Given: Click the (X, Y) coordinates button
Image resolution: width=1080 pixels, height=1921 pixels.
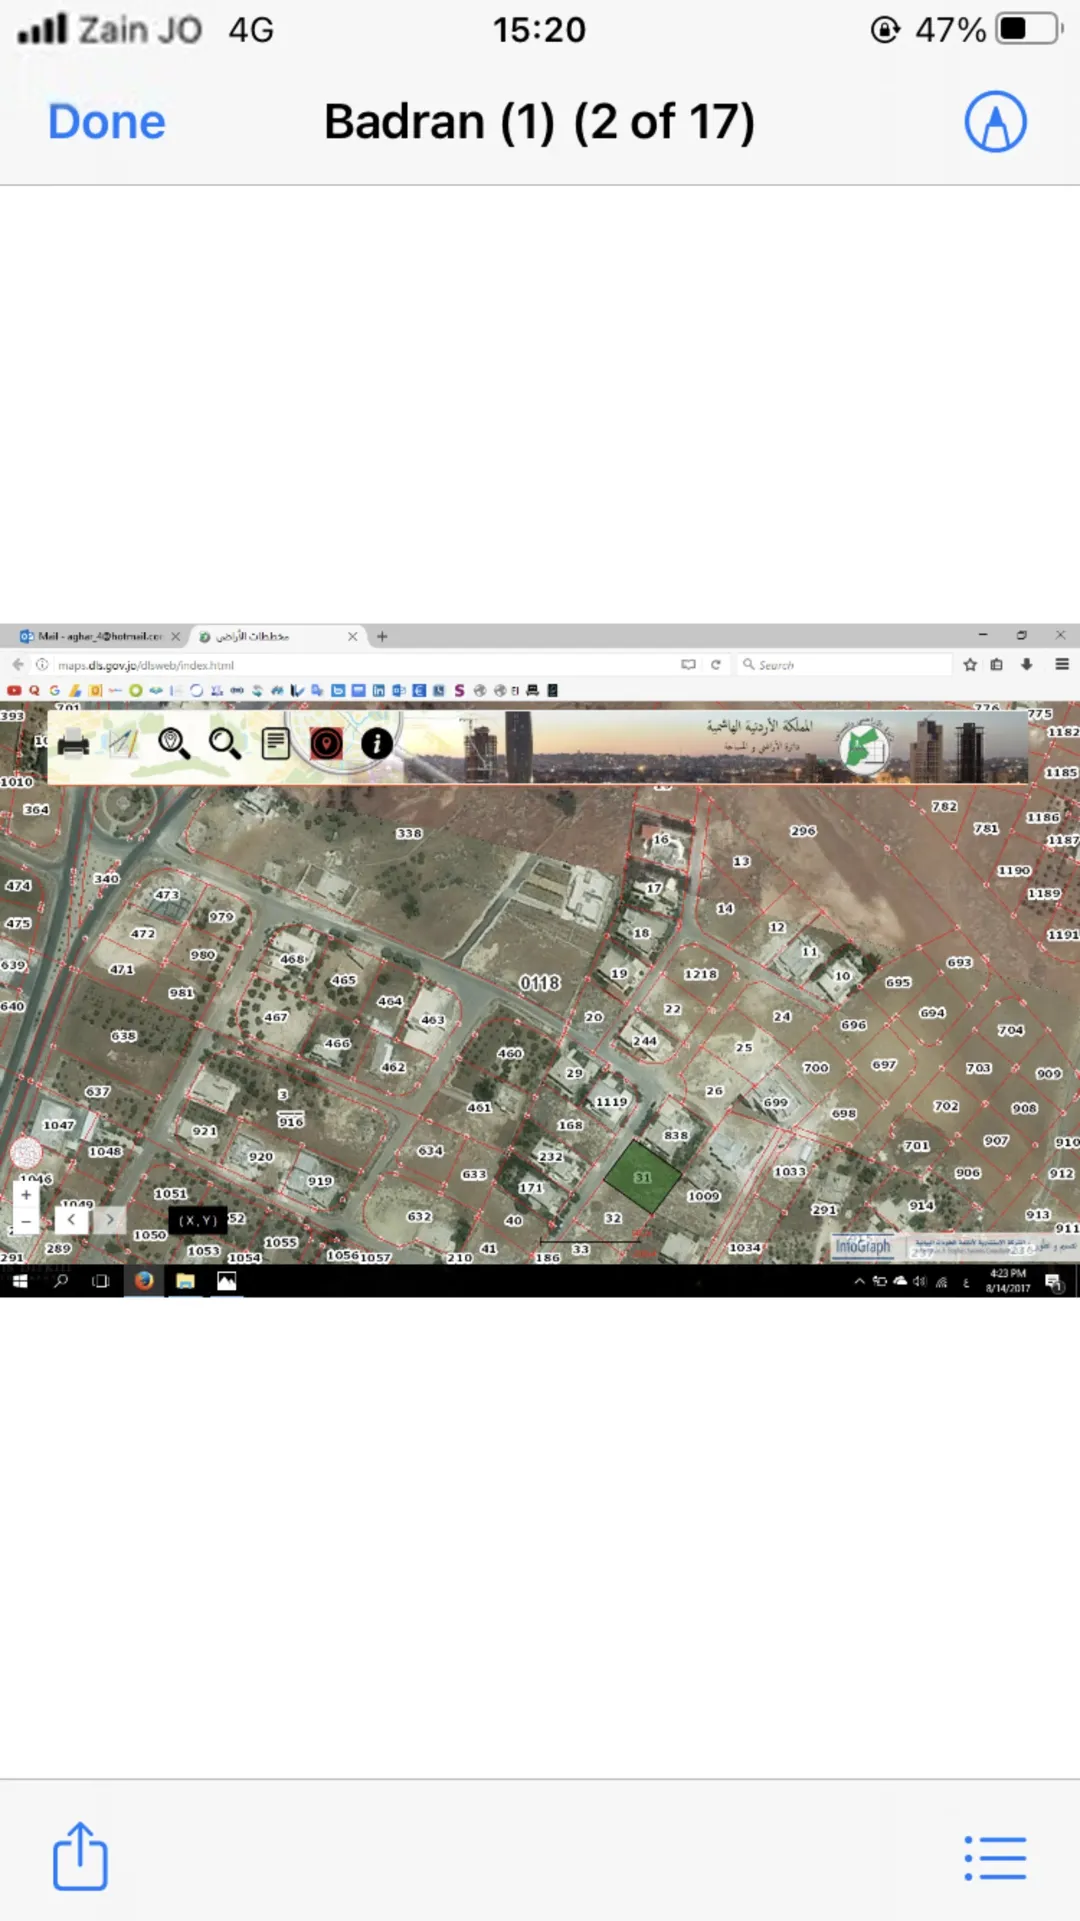Looking at the screenshot, I should 198,1221.
